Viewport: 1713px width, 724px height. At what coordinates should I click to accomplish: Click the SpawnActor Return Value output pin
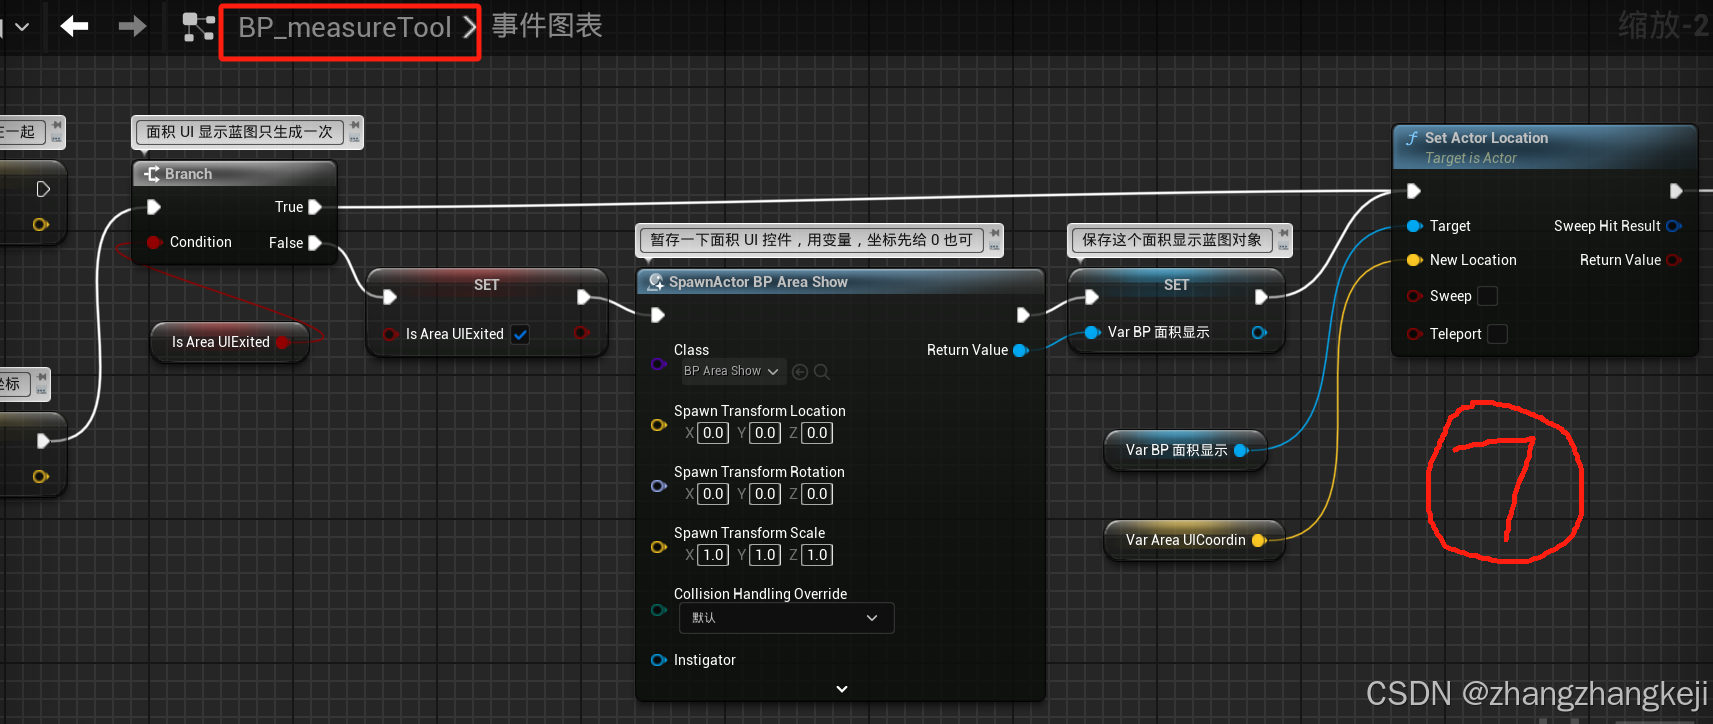point(1020,350)
